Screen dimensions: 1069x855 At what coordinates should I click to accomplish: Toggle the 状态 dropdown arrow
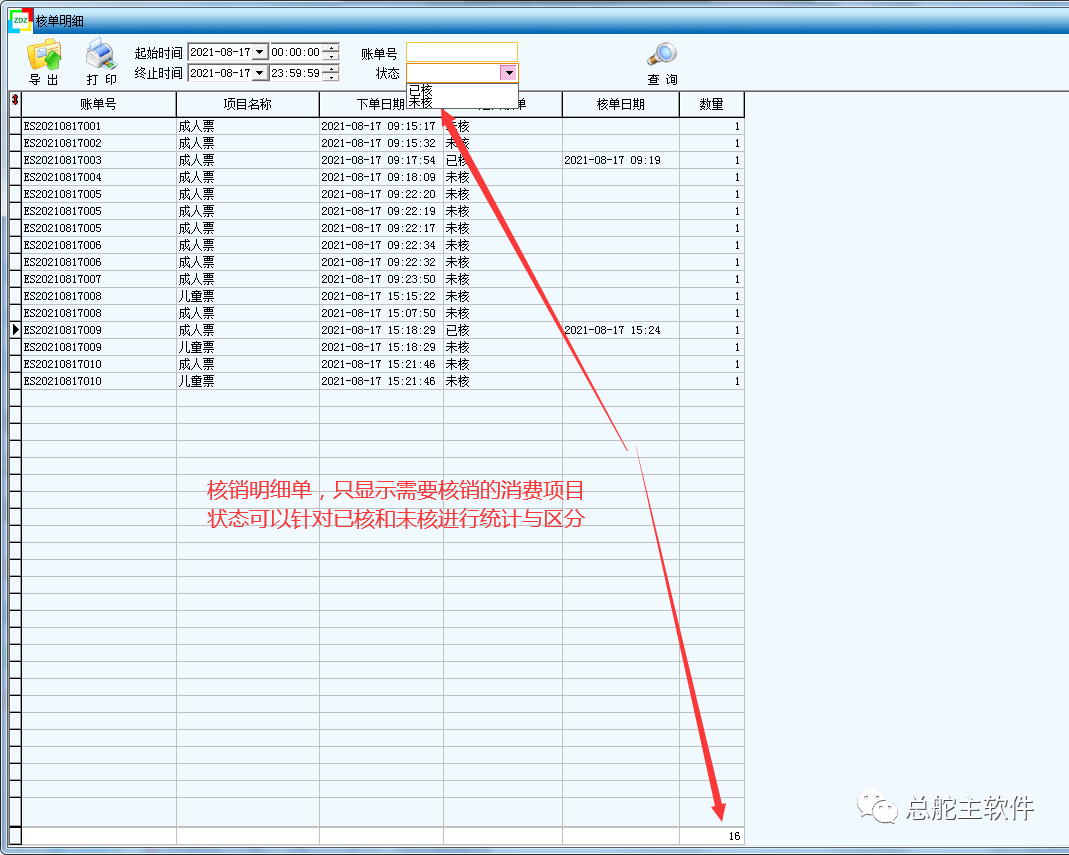[x=509, y=73]
